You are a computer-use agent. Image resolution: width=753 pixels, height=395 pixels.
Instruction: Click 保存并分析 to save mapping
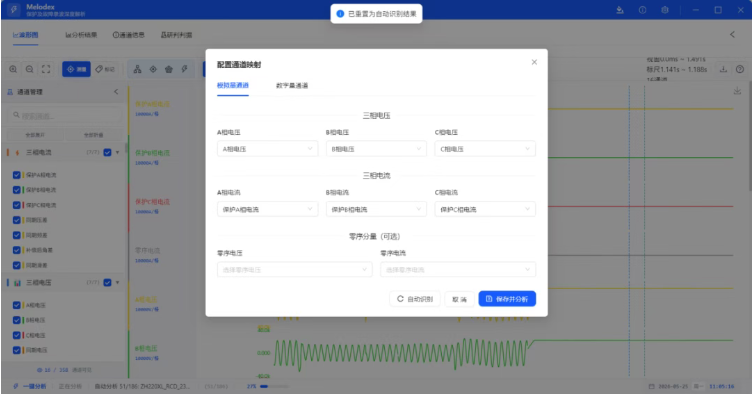click(507, 299)
